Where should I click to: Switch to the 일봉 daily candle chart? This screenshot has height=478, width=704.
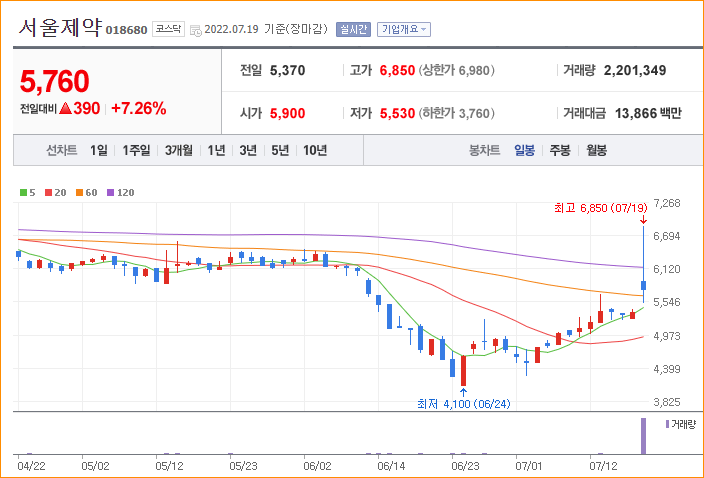coord(524,150)
